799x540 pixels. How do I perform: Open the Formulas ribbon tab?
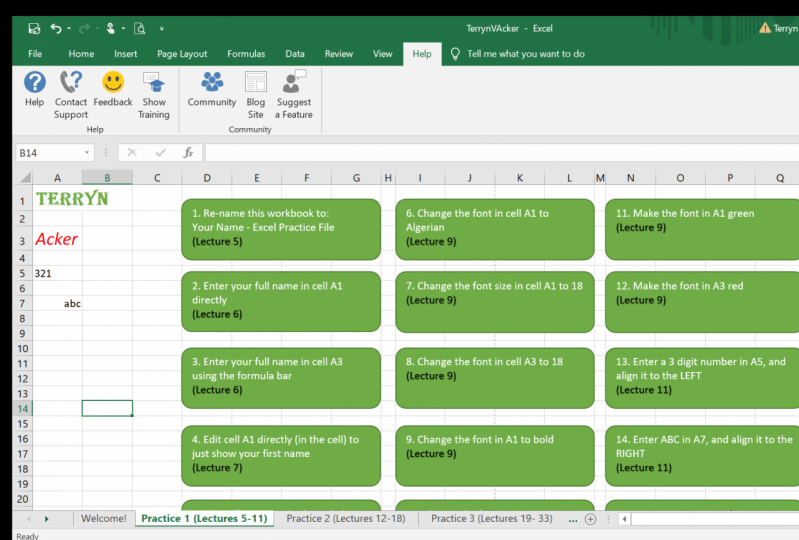(x=246, y=53)
